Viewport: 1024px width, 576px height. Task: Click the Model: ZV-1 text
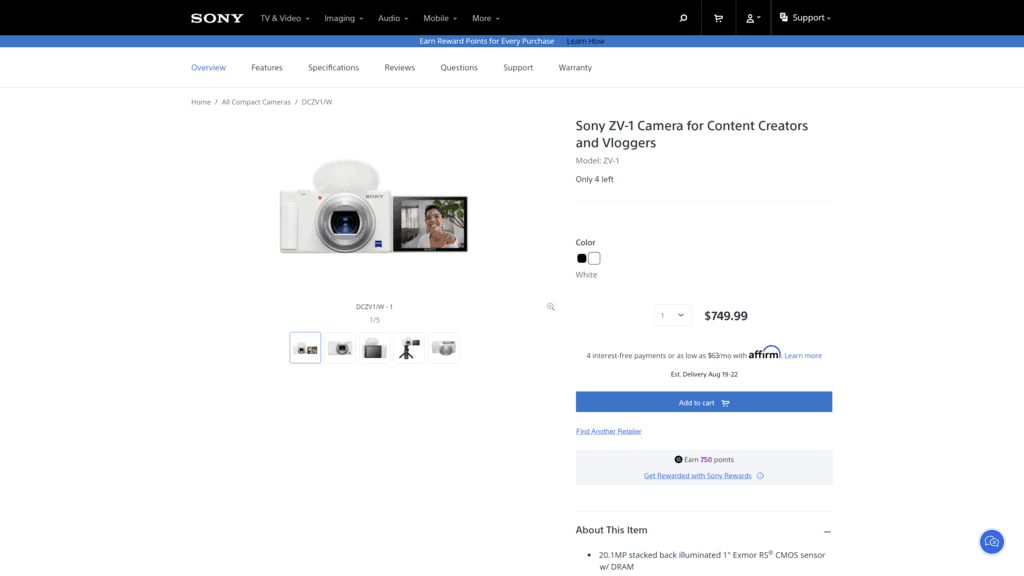(x=598, y=161)
